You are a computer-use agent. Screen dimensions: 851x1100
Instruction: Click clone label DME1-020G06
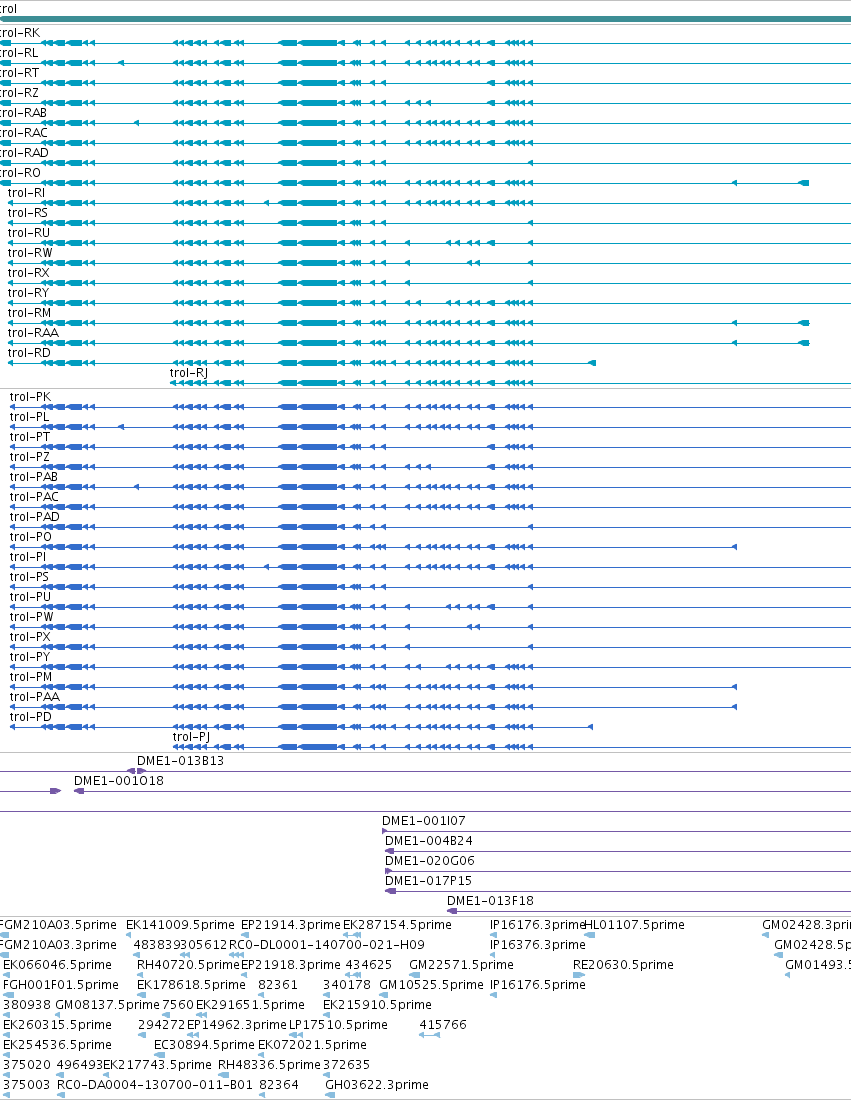click(429, 861)
